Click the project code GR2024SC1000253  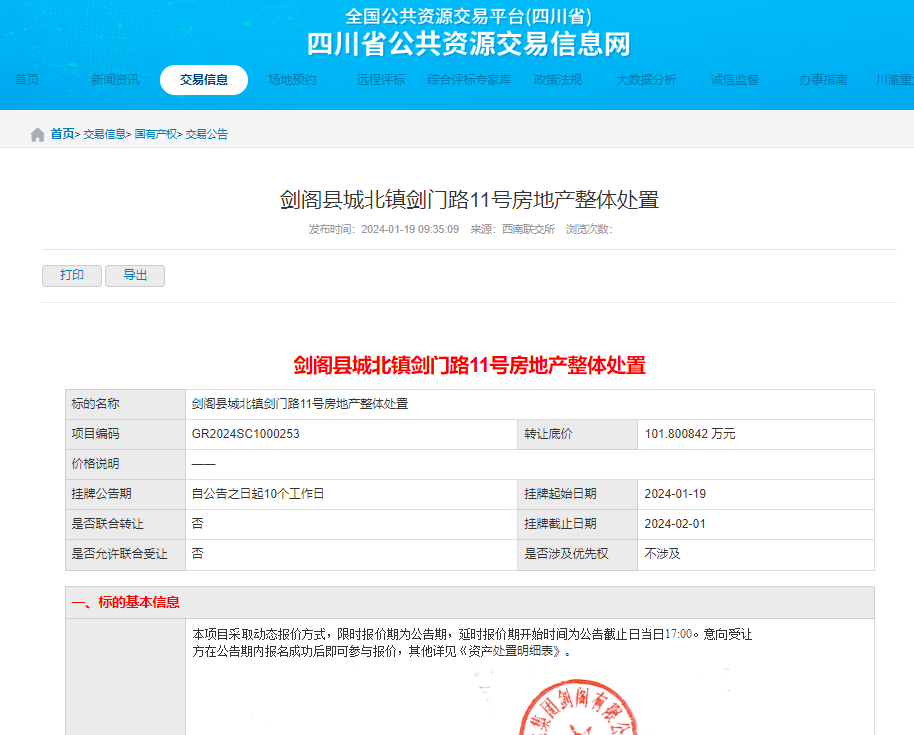point(245,434)
